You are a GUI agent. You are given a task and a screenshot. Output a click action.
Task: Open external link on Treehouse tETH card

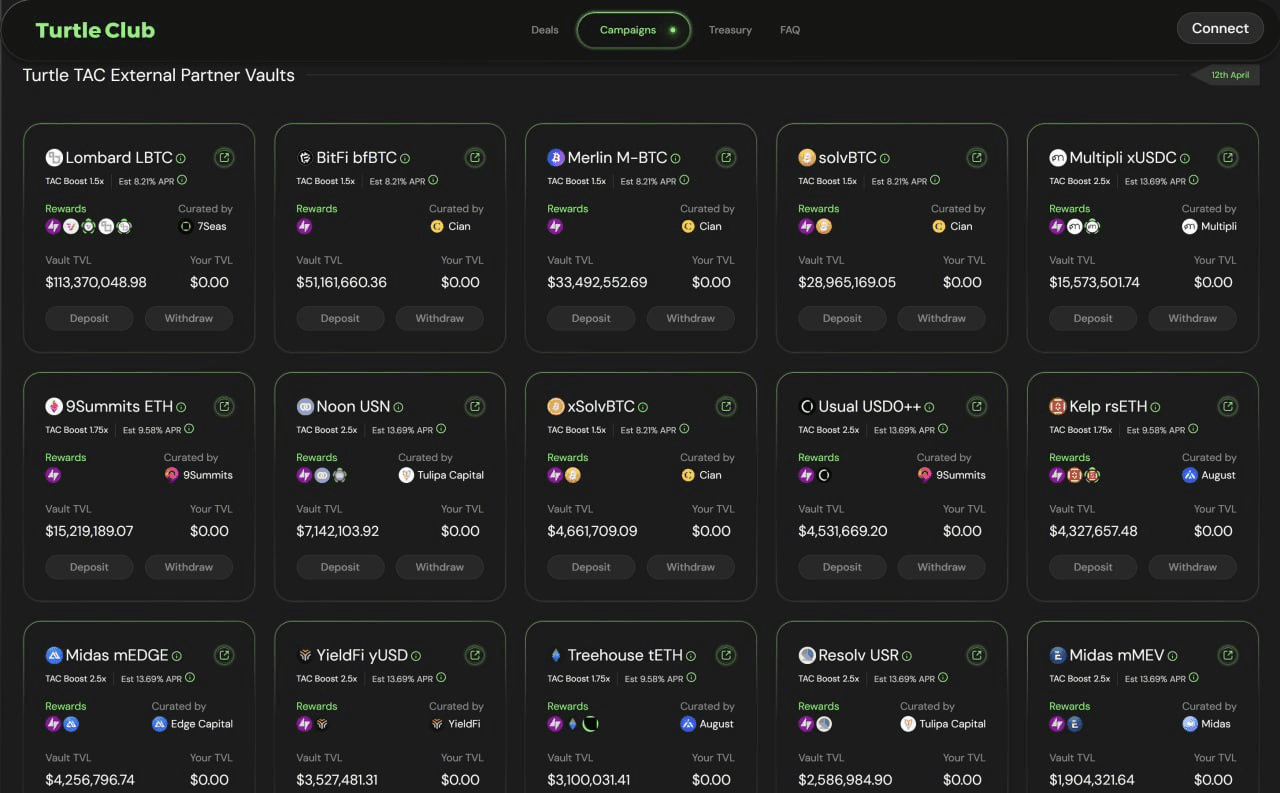[727, 656]
